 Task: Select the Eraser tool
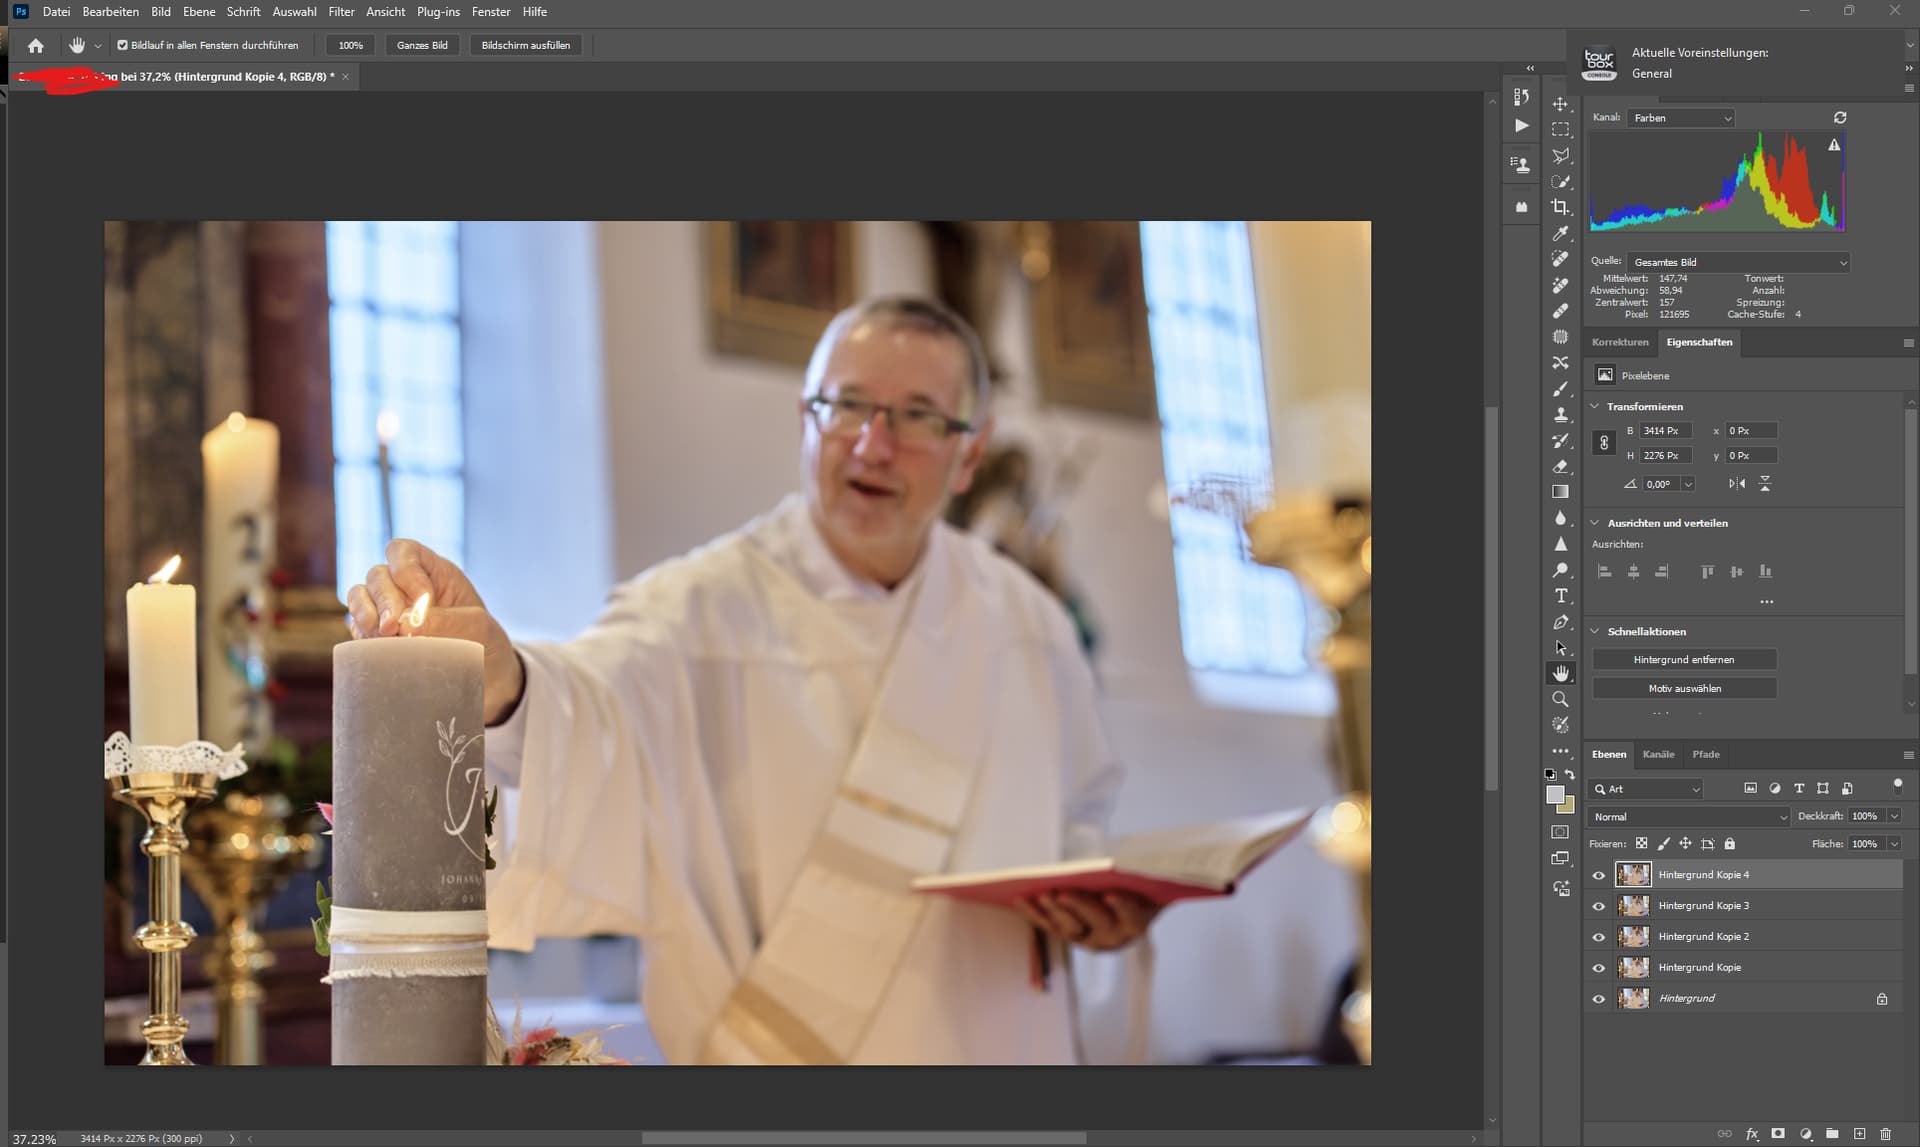coord(1560,466)
